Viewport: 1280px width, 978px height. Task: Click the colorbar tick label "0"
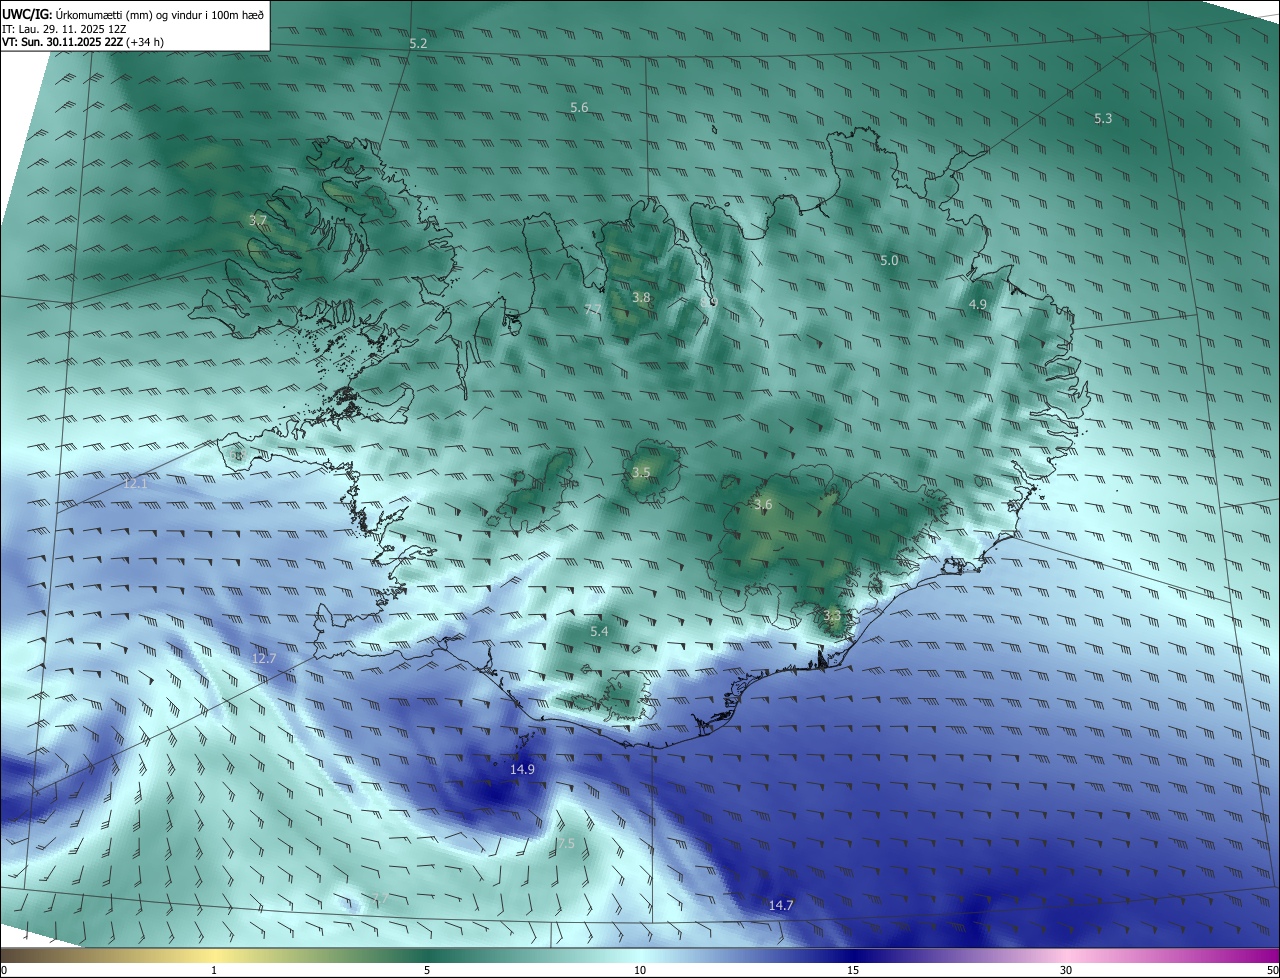[x=4, y=970]
